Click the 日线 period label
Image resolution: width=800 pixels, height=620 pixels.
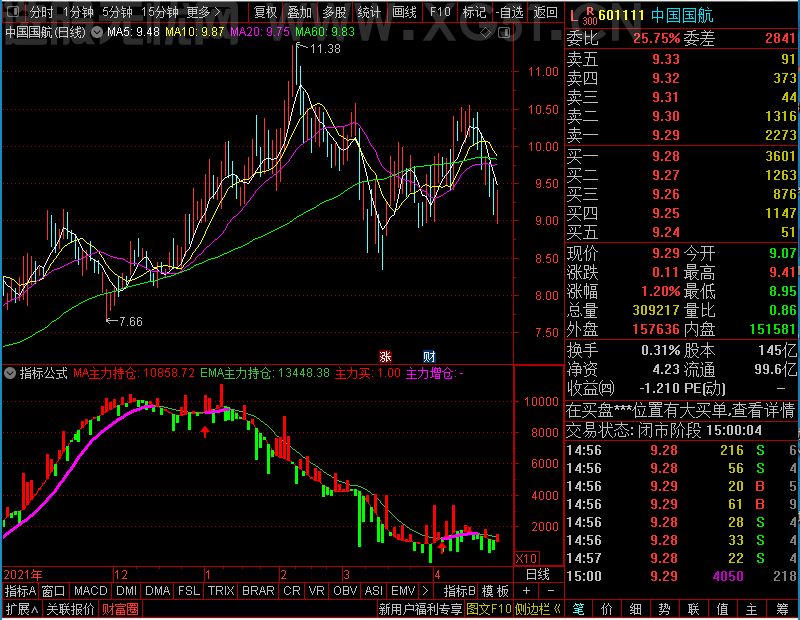coord(538,575)
